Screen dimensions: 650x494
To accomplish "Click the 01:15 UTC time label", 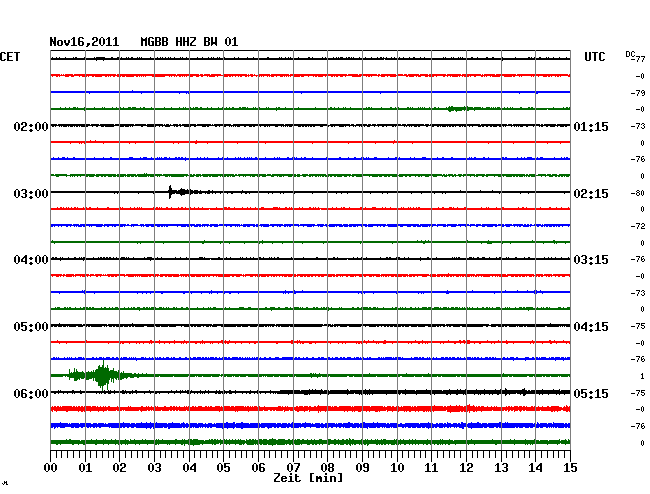I will (x=591, y=126).
